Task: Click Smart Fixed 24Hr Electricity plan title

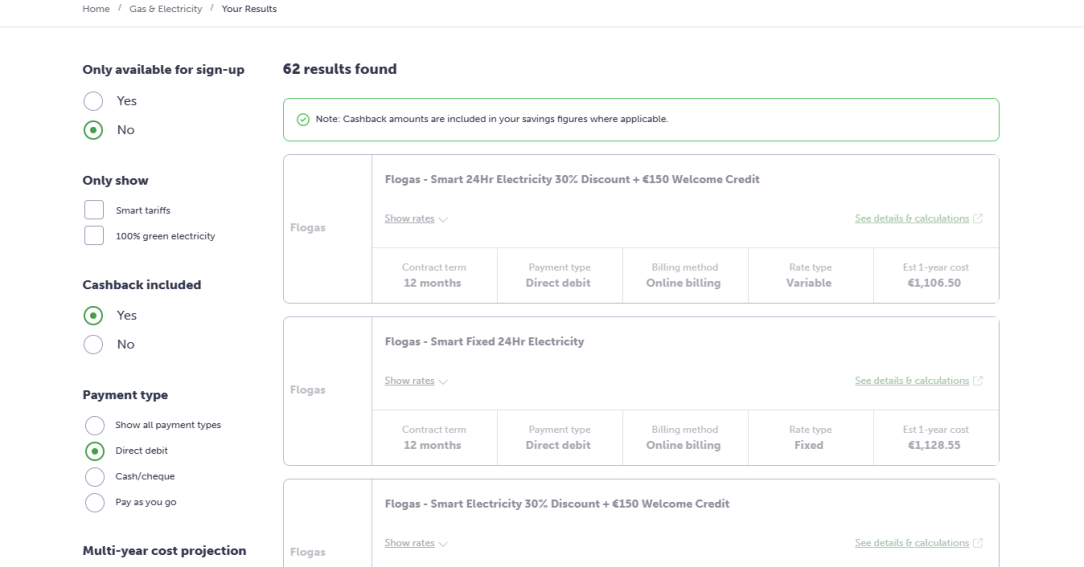Action: 484,342
